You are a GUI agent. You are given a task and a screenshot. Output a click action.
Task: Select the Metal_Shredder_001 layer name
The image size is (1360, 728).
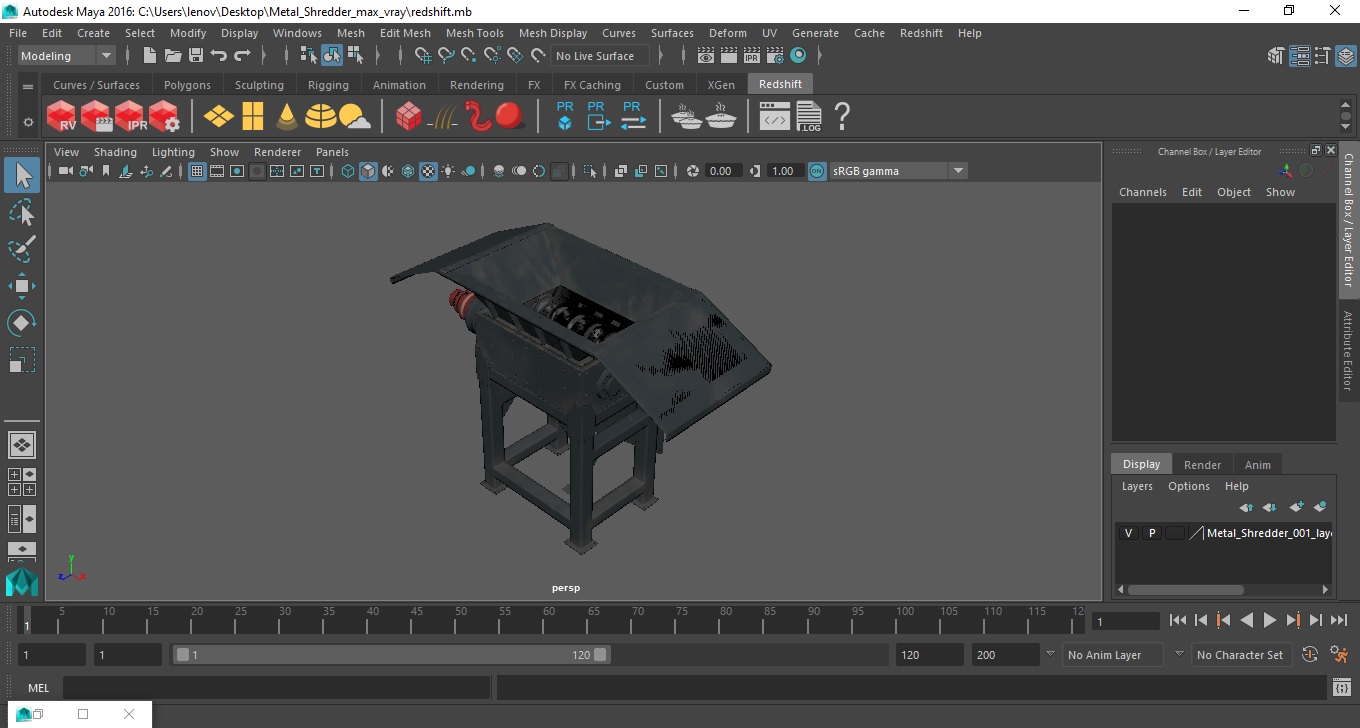pyautogui.click(x=1268, y=533)
